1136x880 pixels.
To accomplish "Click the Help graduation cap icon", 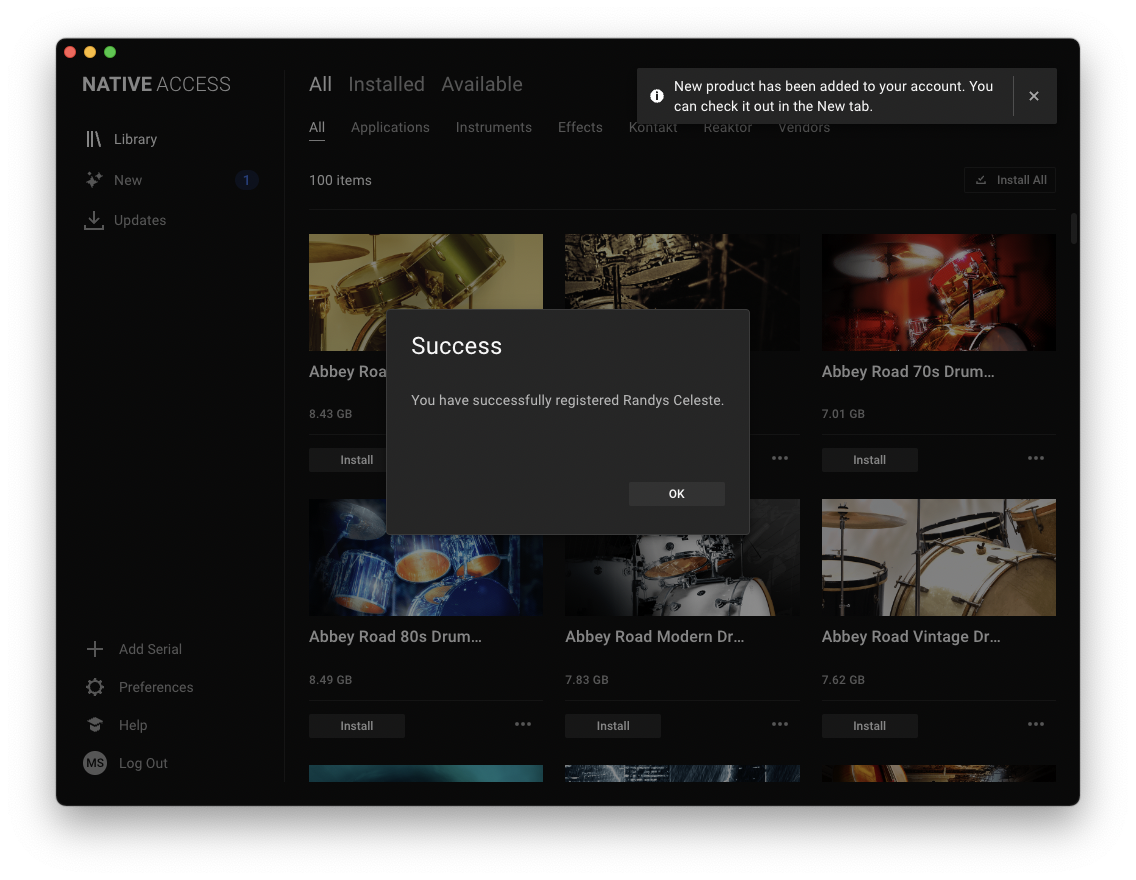I will pyautogui.click(x=95, y=725).
